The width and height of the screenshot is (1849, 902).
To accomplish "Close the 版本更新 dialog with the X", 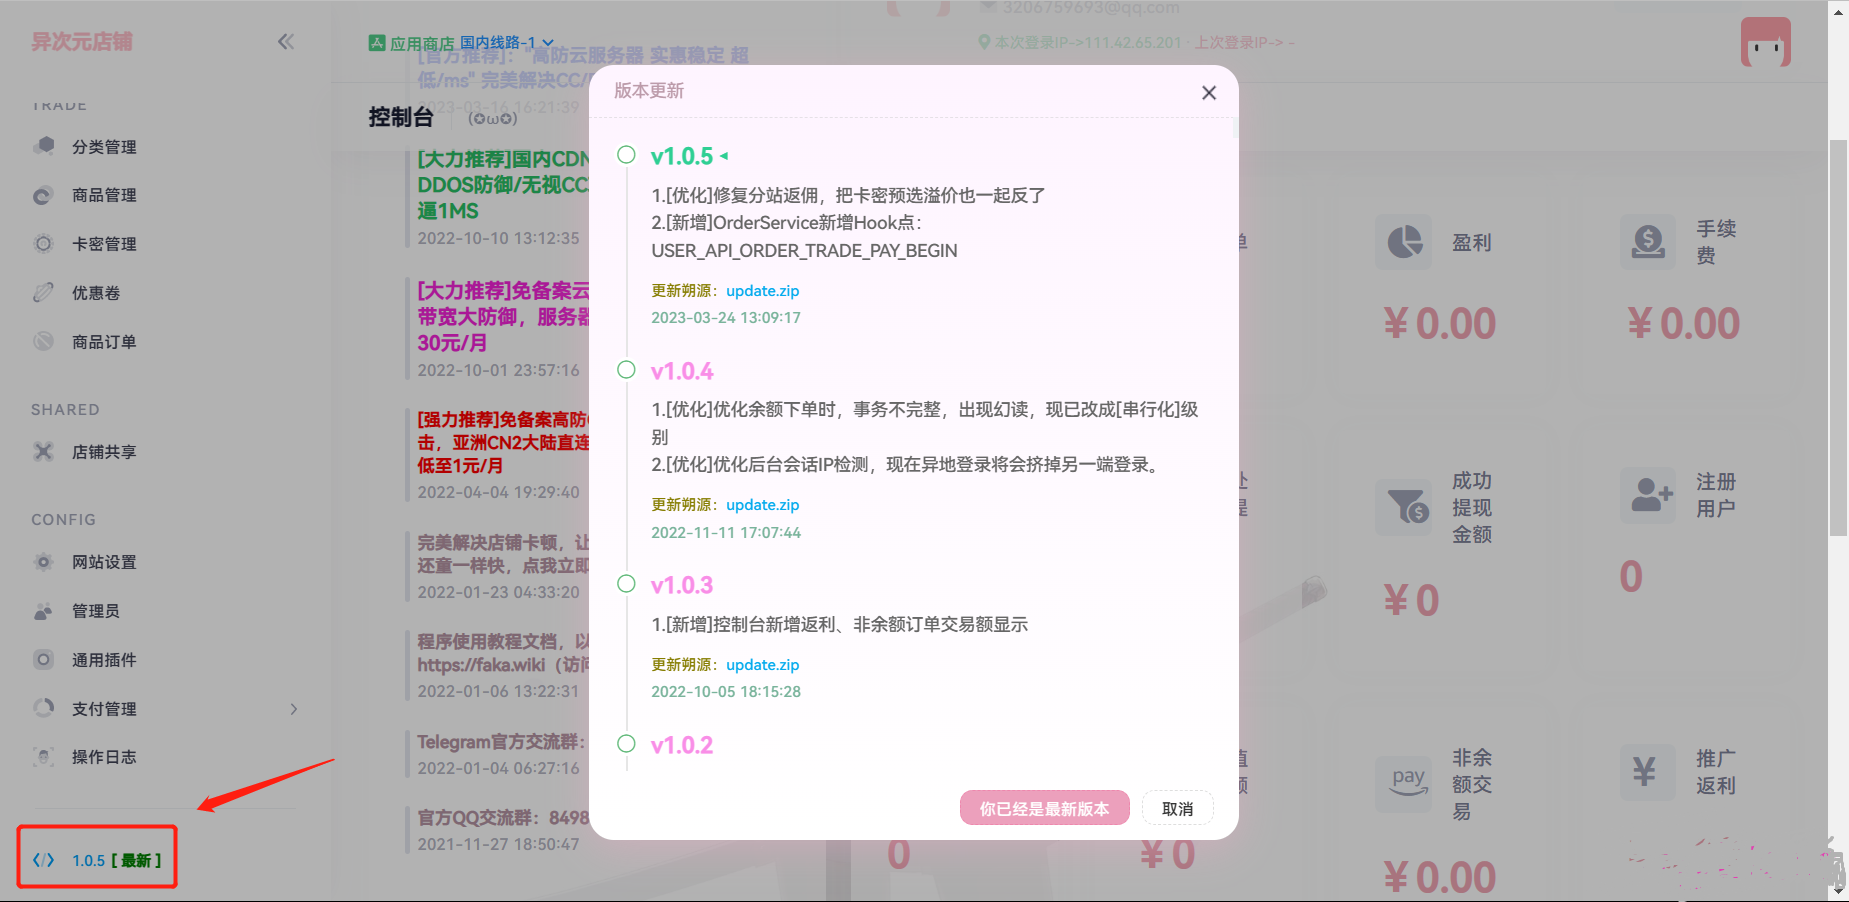I will tap(1209, 92).
